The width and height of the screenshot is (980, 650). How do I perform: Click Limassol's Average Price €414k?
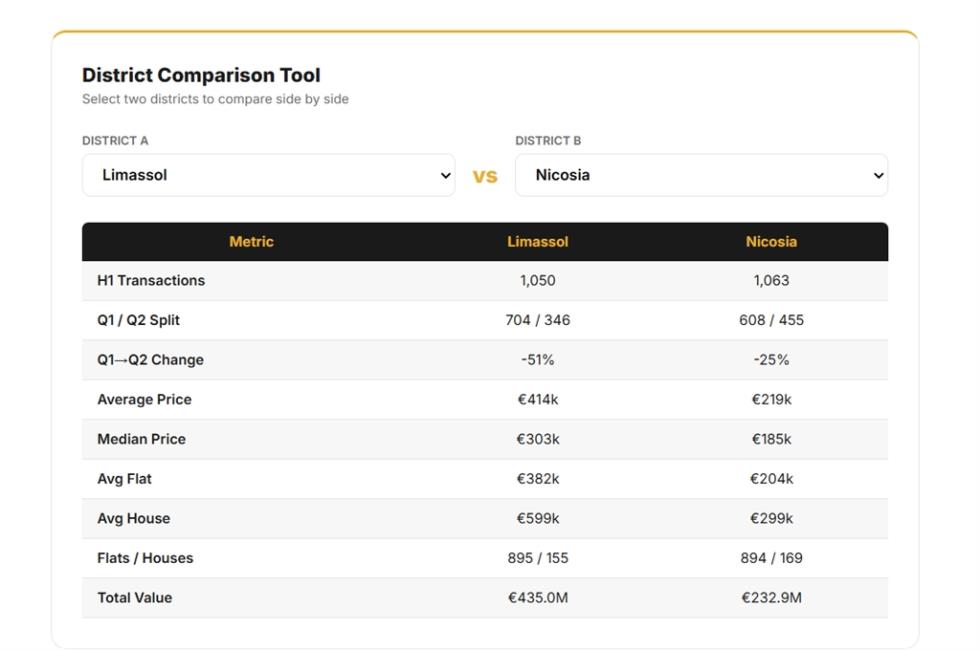click(x=538, y=399)
